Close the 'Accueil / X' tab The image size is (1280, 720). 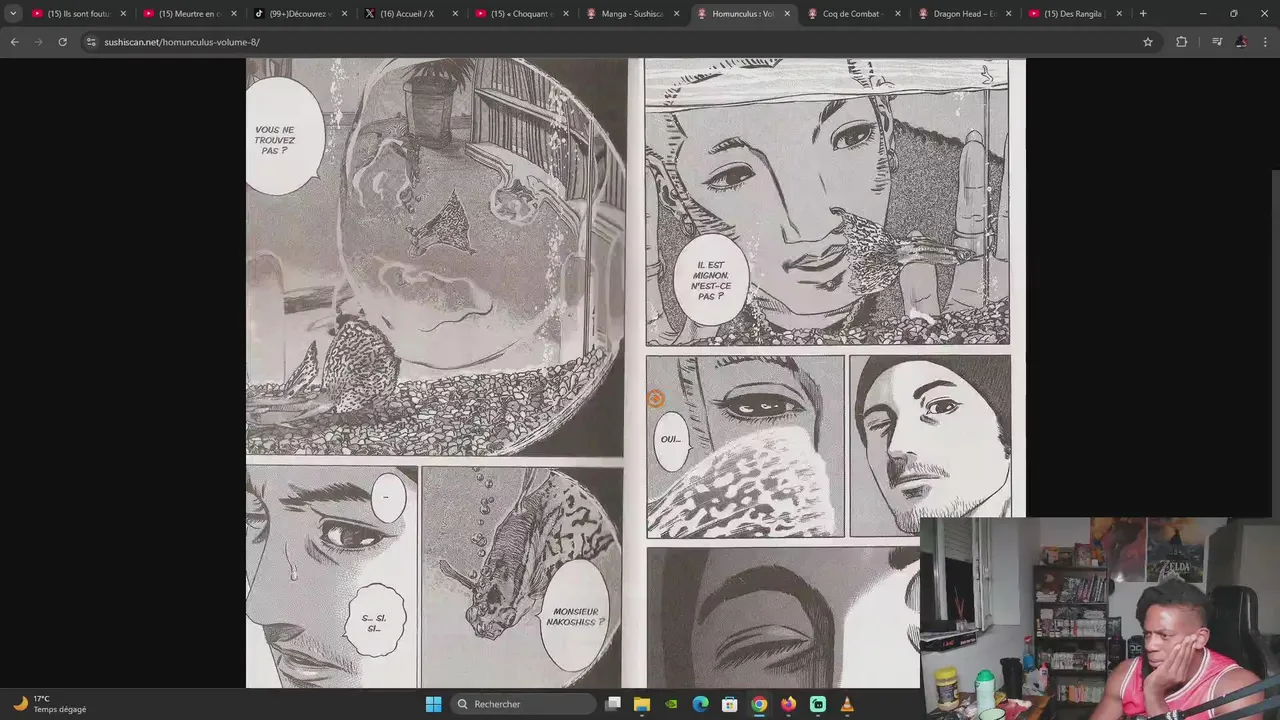[x=455, y=14]
